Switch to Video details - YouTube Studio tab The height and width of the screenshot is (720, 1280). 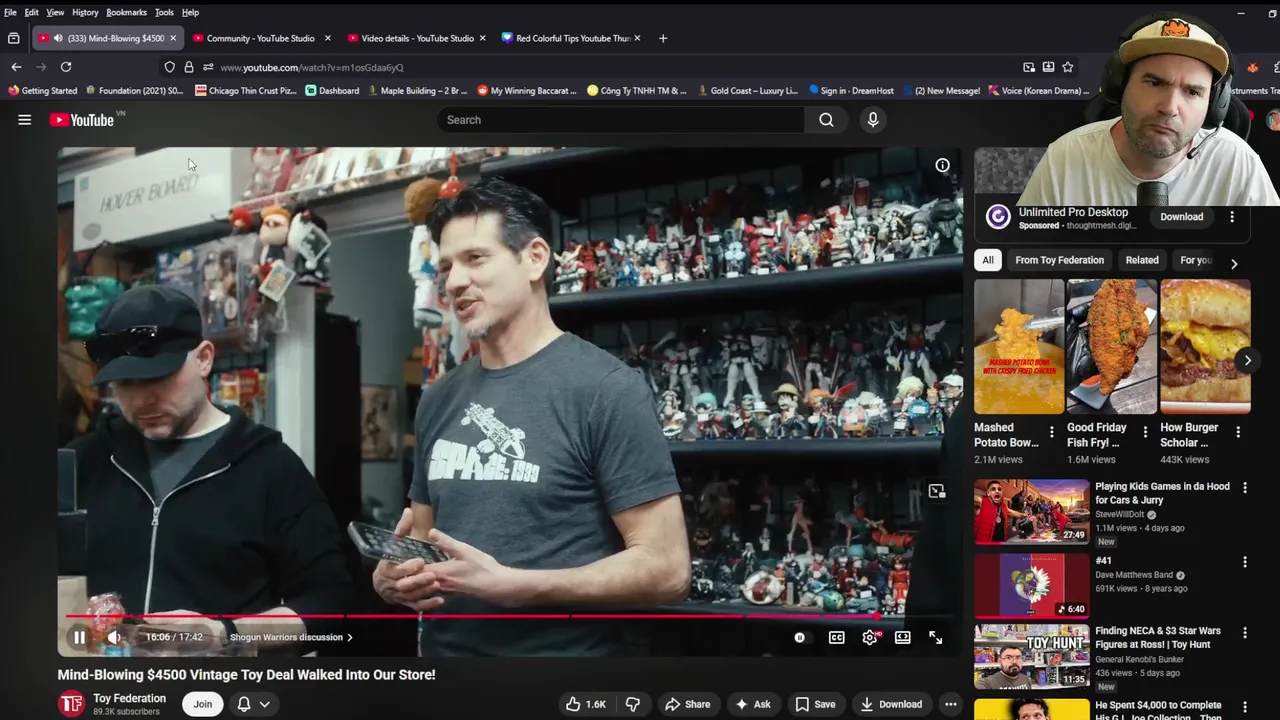click(416, 38)
